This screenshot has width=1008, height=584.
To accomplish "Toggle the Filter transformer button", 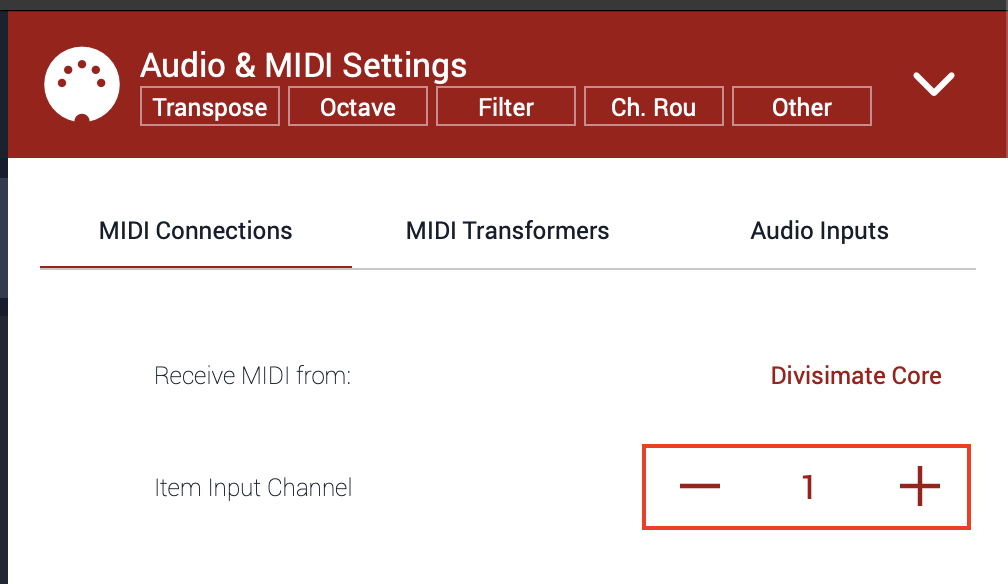I will (x=506, y=107).
